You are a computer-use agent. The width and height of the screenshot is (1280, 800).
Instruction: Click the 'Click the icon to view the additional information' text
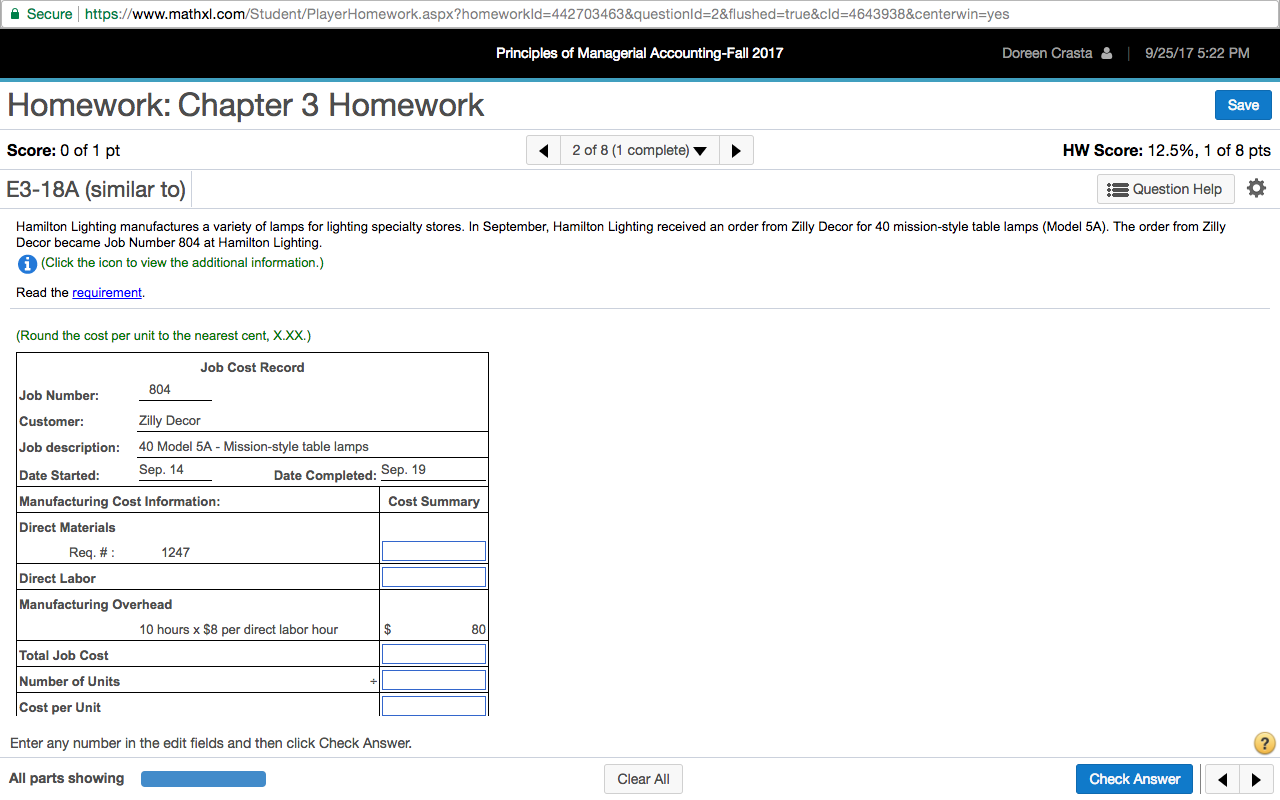click(x=182, y=263)
